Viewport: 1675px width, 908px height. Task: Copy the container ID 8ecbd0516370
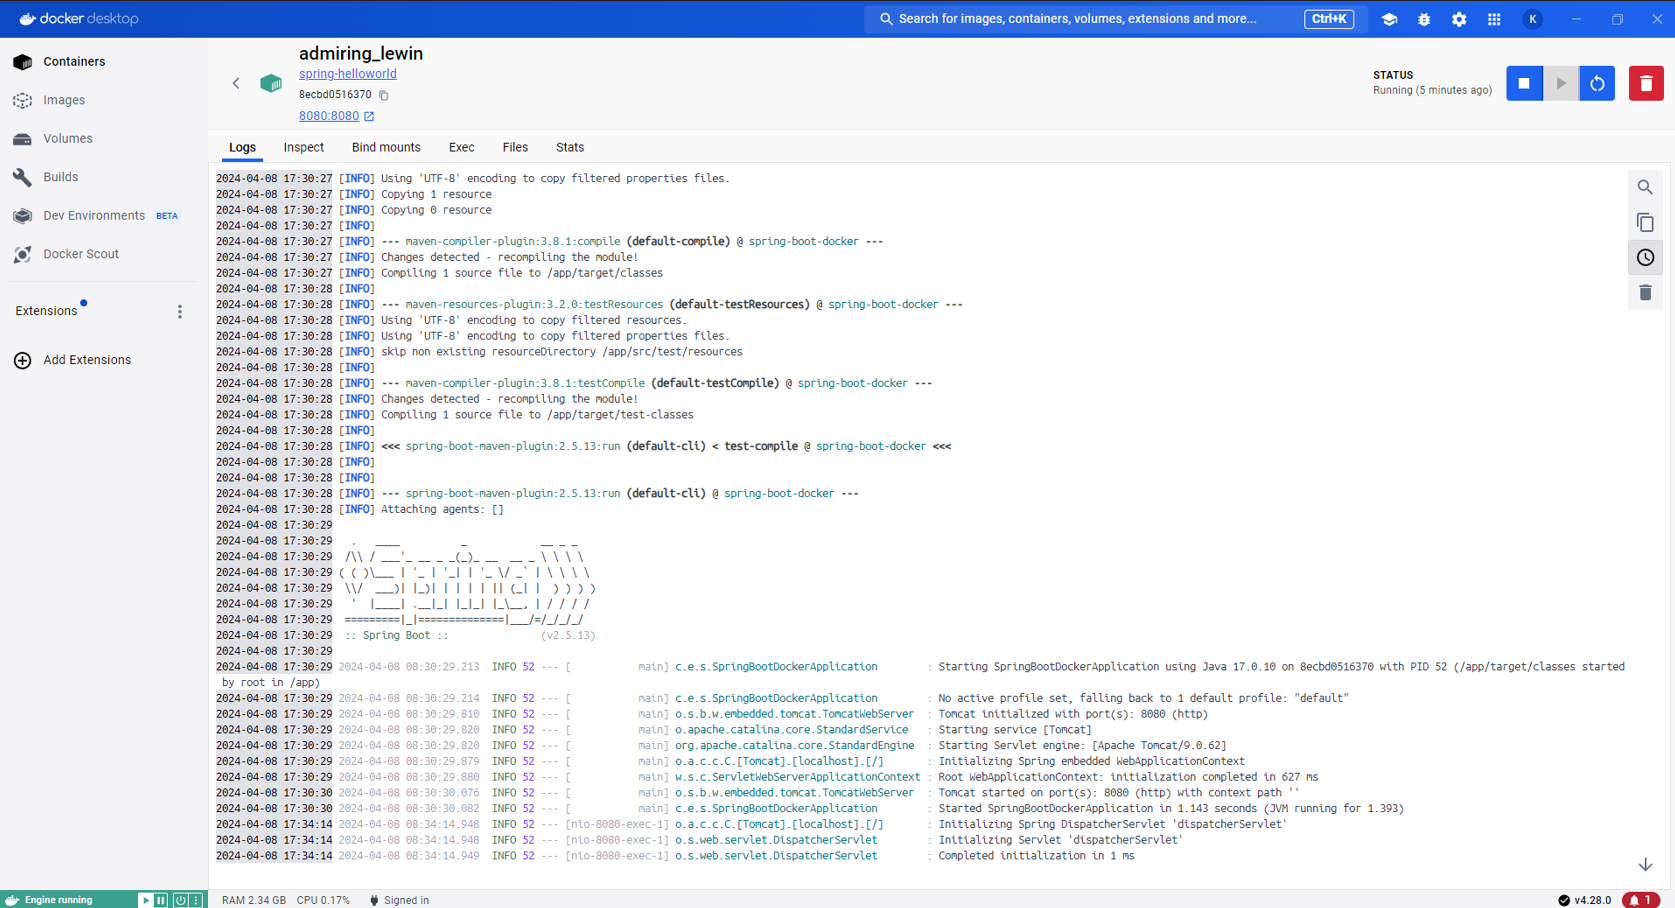point(384,96)
